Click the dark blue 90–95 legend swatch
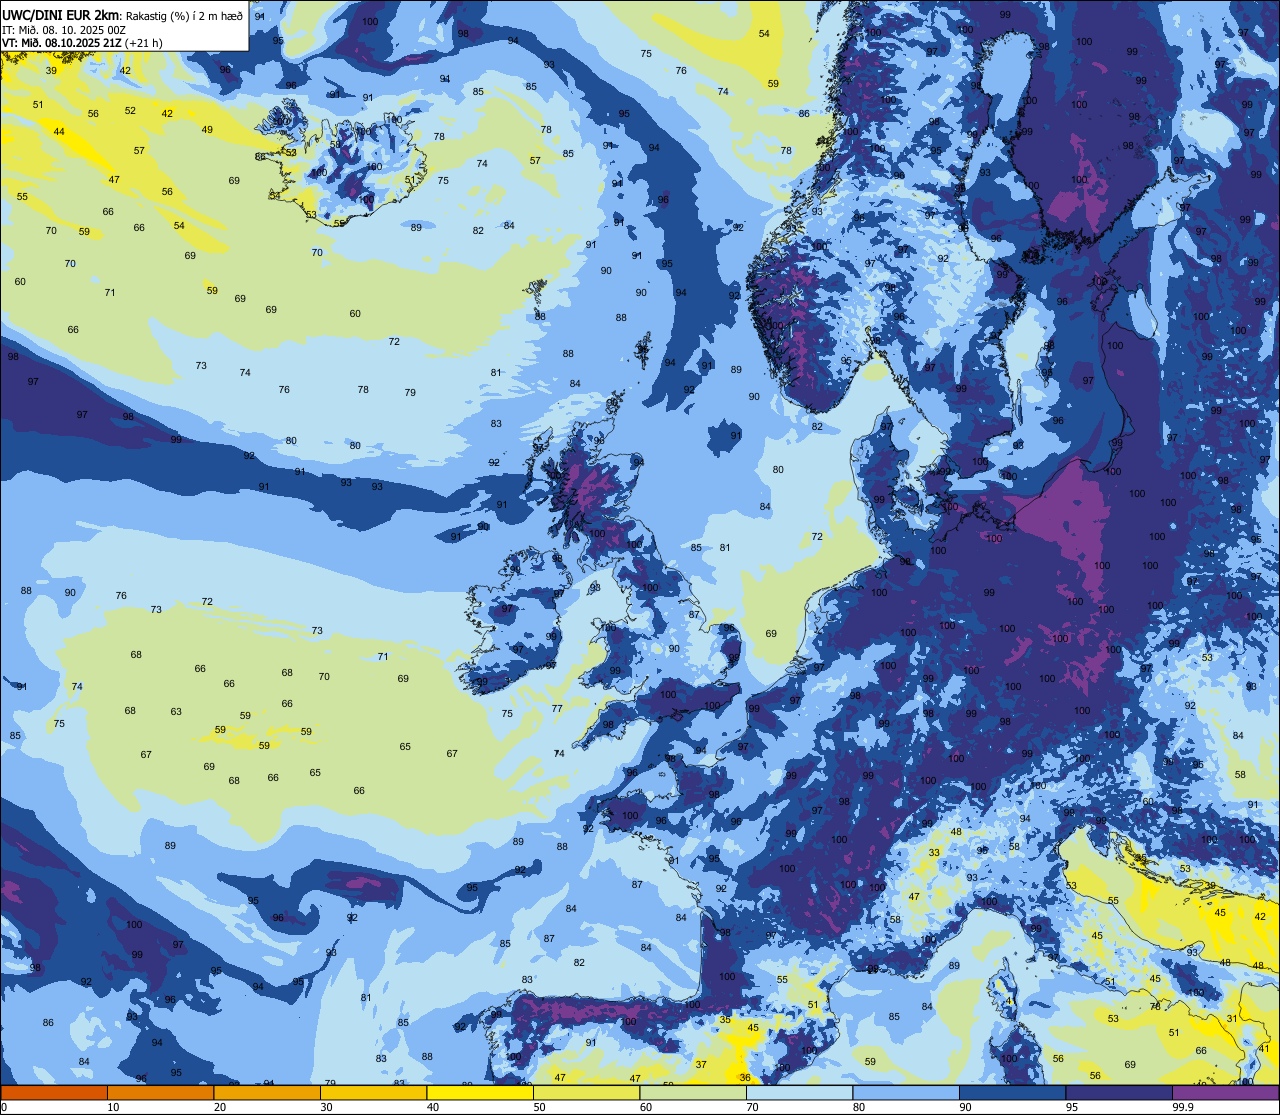 click(1012, 1092)
